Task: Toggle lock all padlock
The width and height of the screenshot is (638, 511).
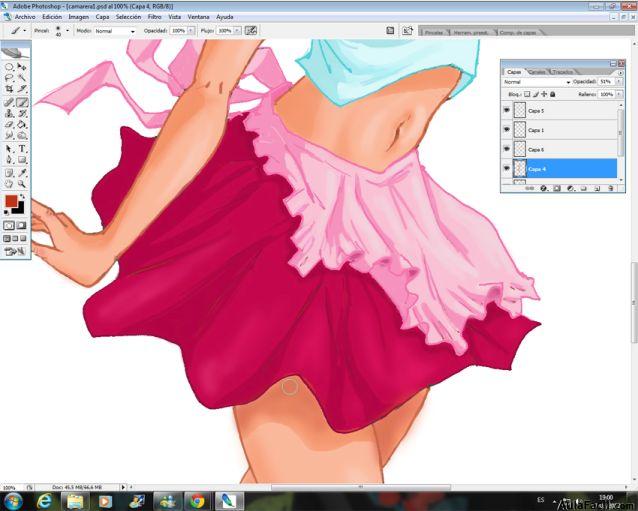Action: [x=553, y=94]
